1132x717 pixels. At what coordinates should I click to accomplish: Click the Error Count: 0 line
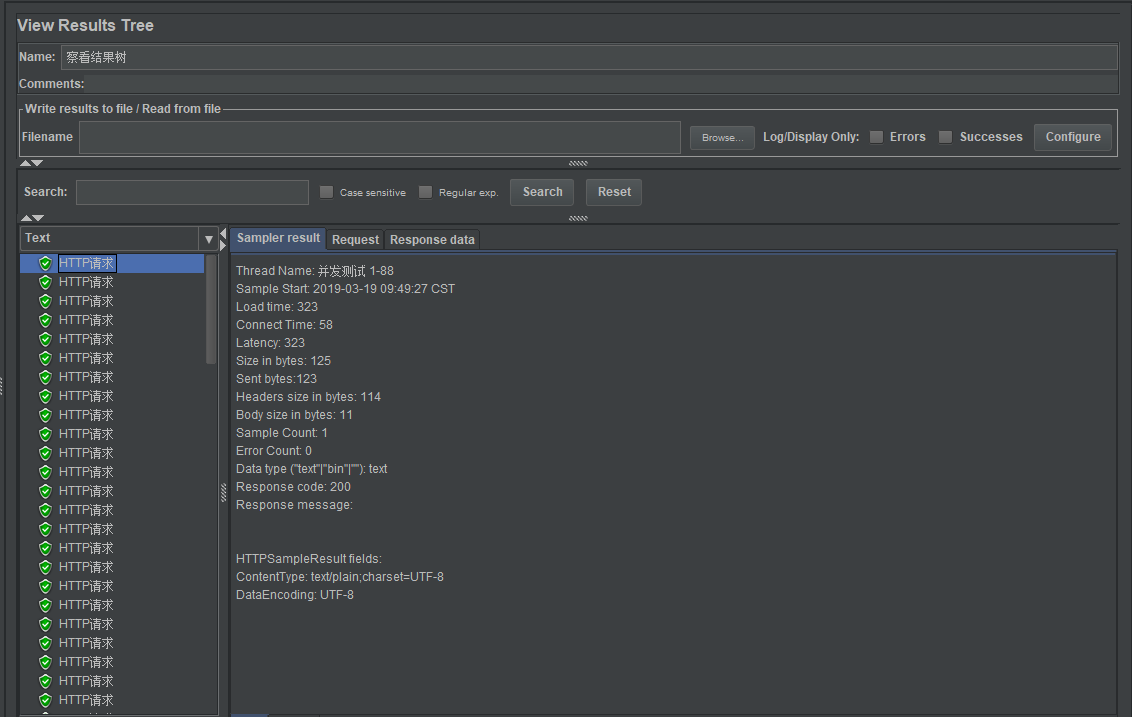point(274,451)
